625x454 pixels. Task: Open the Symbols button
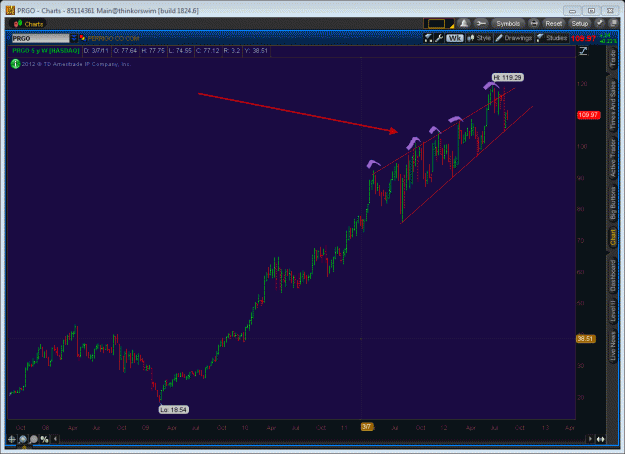508,24
